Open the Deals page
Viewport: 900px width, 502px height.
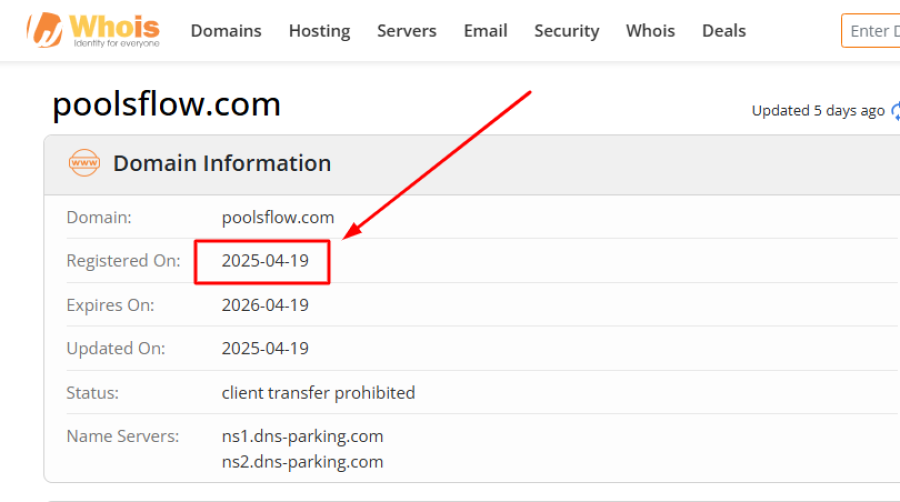click(x=723, y=31)
